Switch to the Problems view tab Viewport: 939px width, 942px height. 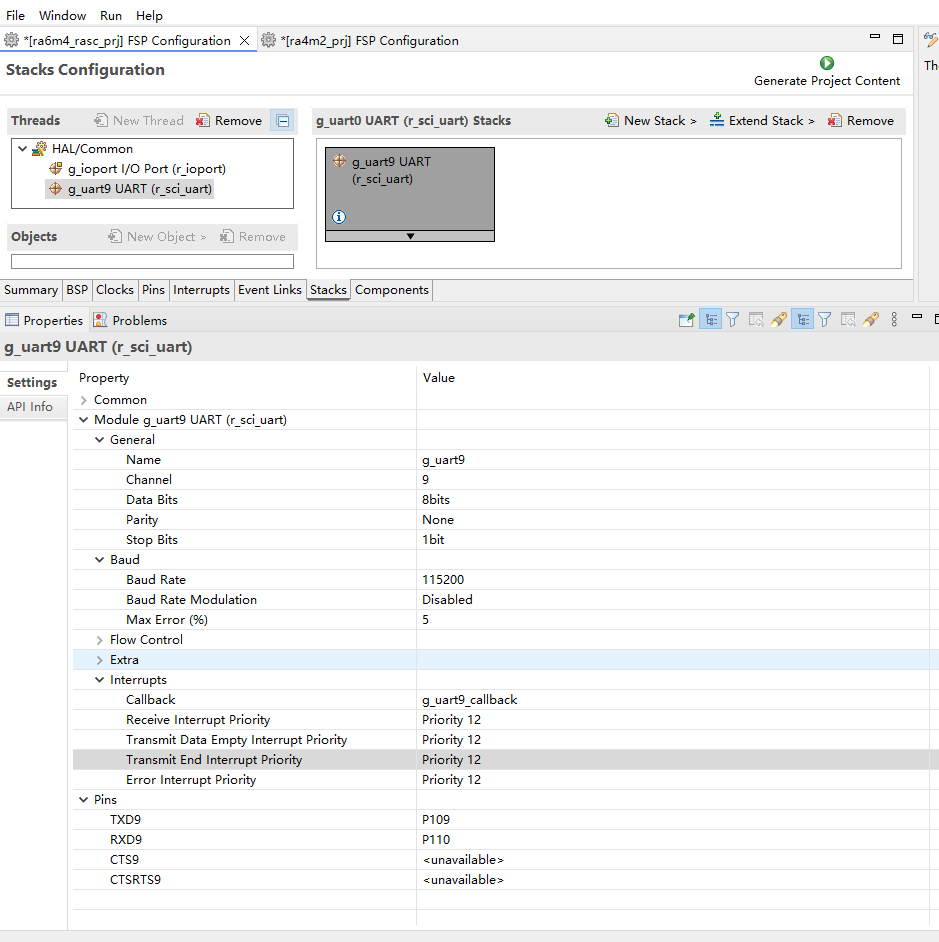click(131, 320)
